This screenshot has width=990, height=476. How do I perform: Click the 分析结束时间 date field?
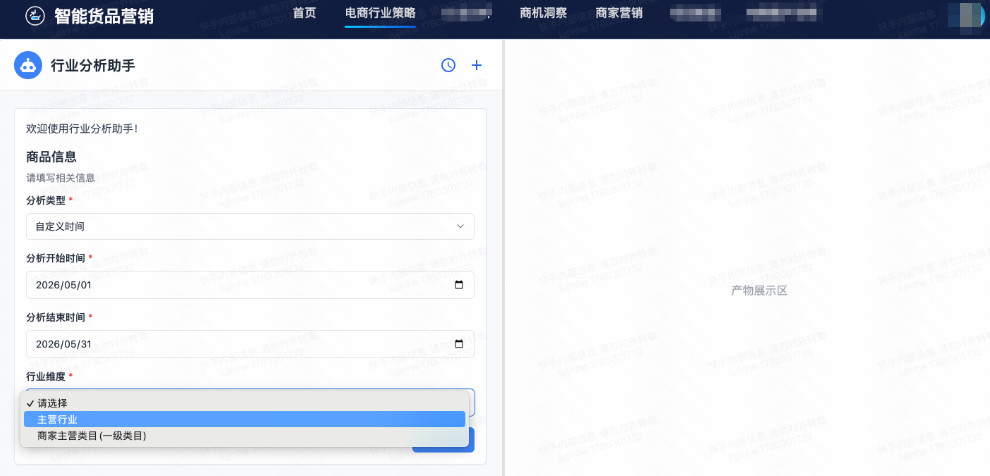[x=250, y=344]
